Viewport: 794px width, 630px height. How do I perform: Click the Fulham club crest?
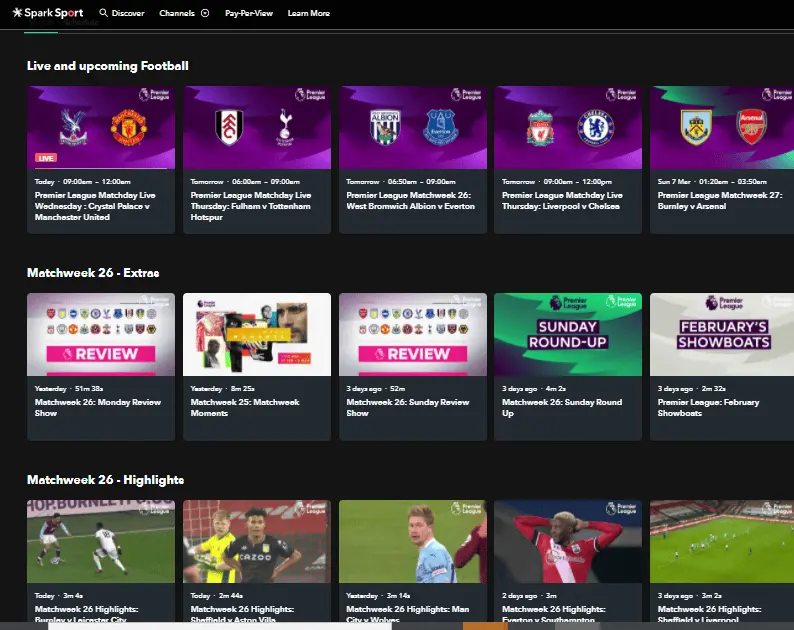pyautogui.click(x=229, y=127)
